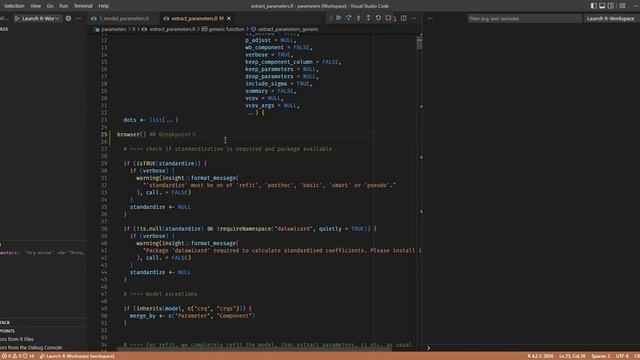Open the View menu

point(36,6)
